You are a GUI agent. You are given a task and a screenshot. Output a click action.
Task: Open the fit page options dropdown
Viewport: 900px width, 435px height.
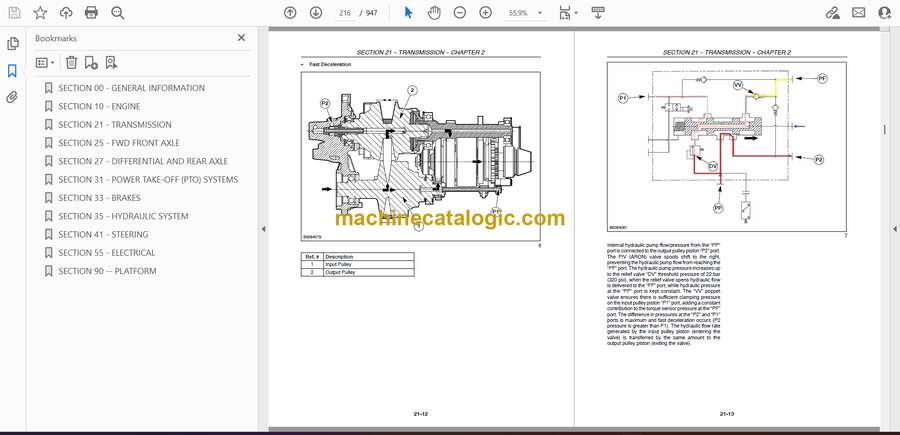point(567,12)
